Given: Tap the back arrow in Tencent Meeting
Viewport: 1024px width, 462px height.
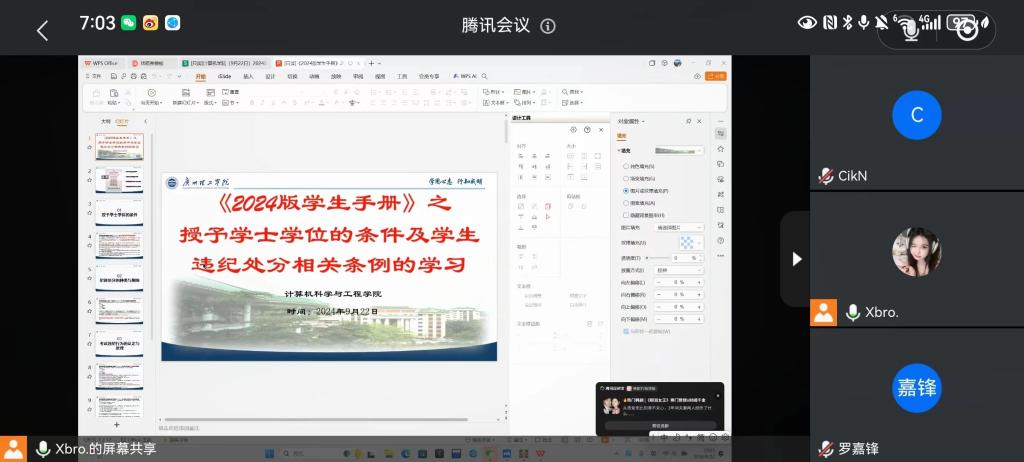Looking at the screenshot, I should (x=42, y=30).
